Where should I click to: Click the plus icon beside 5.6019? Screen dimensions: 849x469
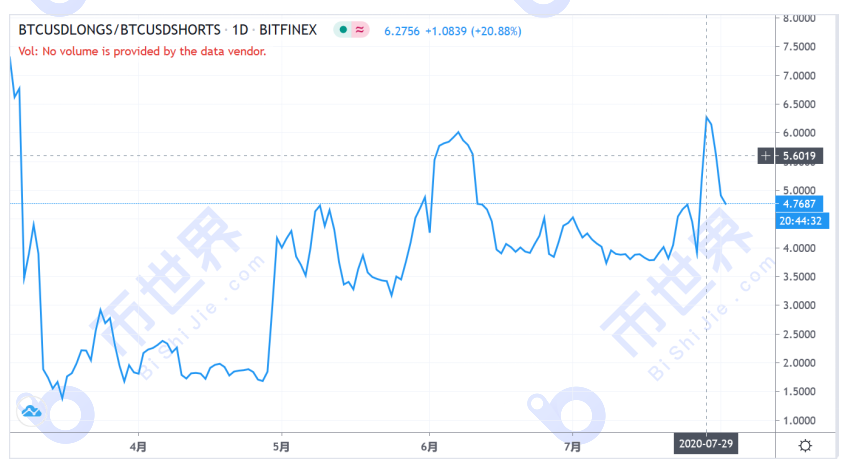click(766, 156)
